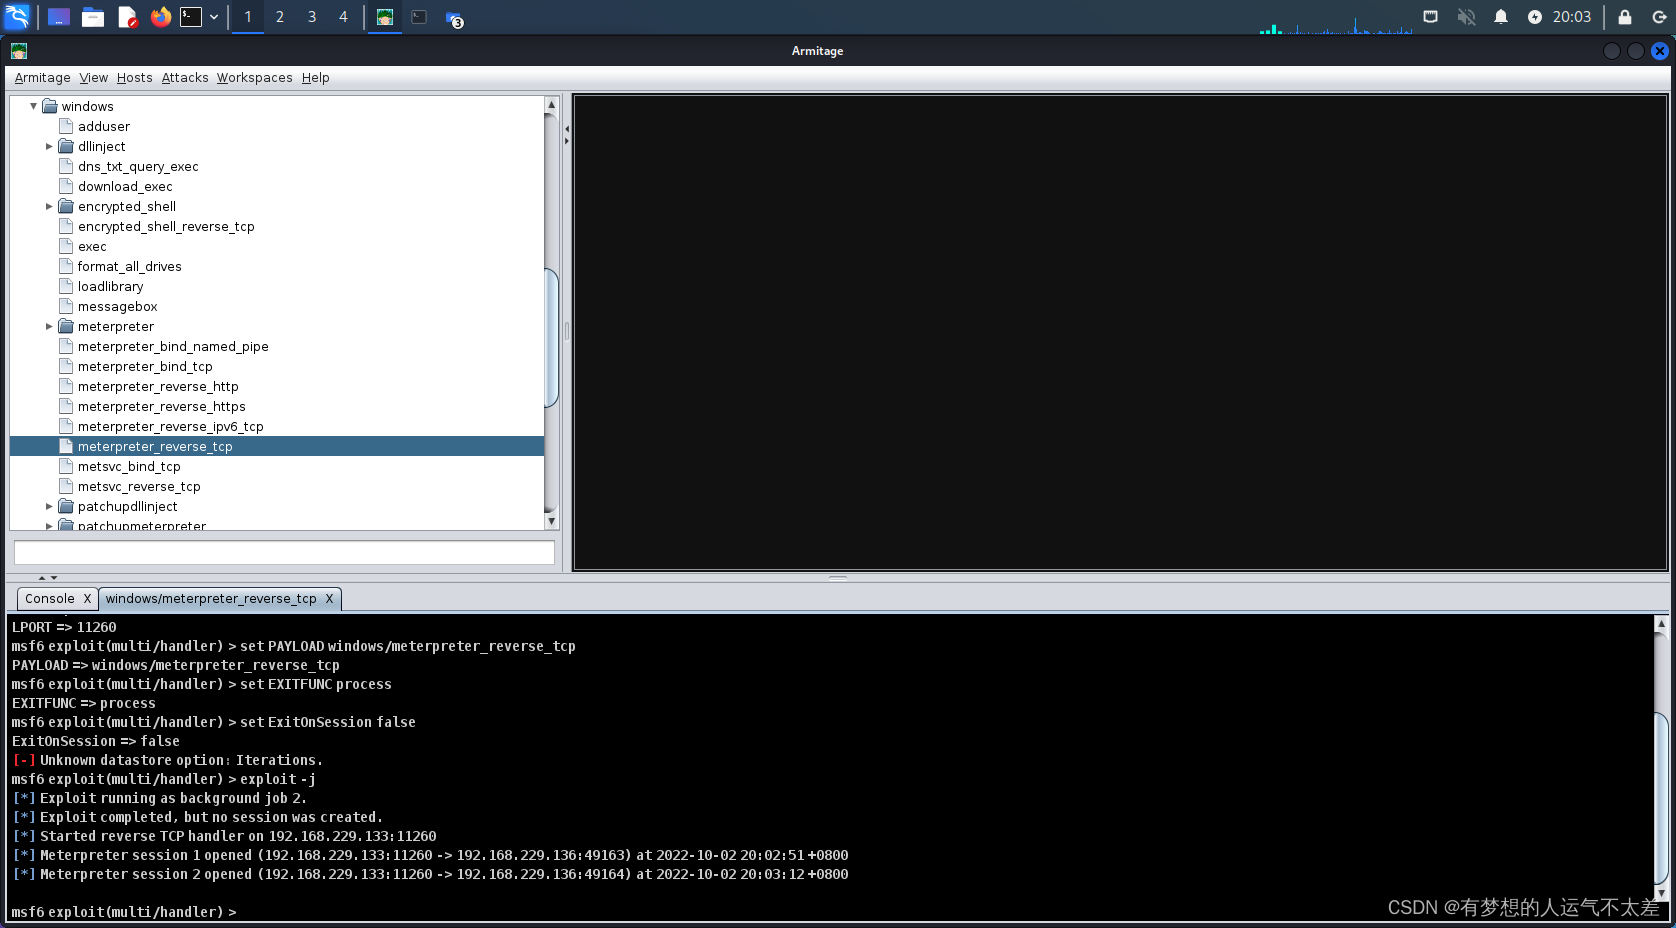Image resolution: width=1676 pixels, height=928 pixels.
Task: Select metsvc_reverse_tcp payload
Action: pos(139,486)
